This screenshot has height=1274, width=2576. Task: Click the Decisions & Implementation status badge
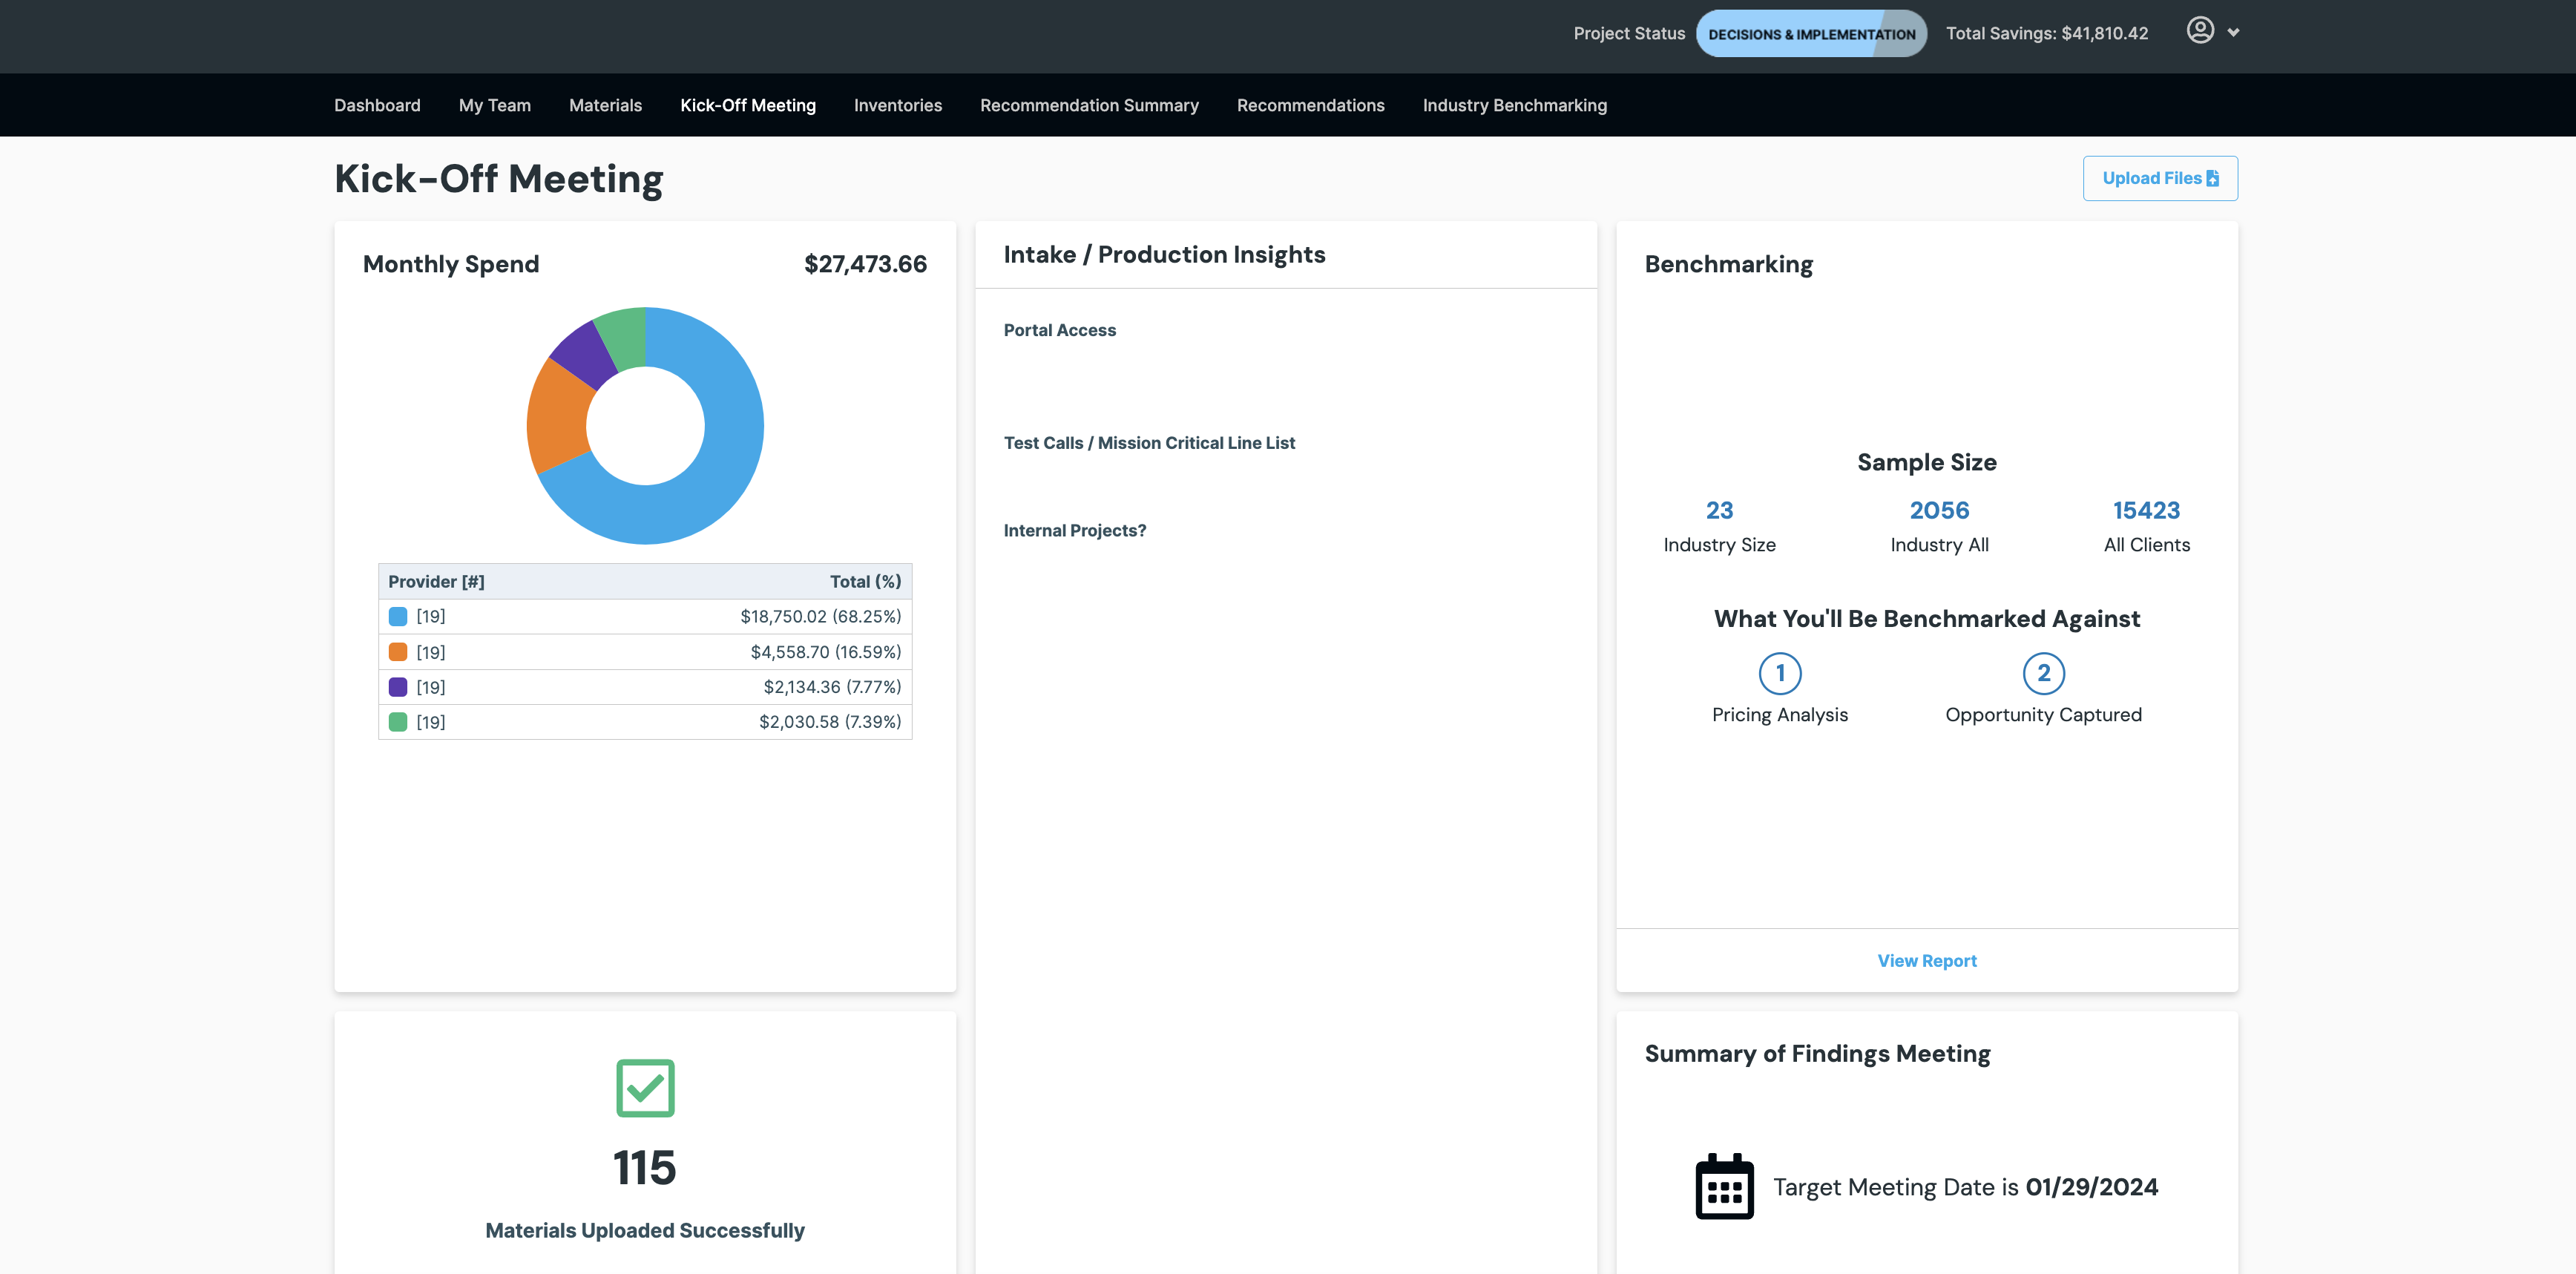(x=1811, y=34)
